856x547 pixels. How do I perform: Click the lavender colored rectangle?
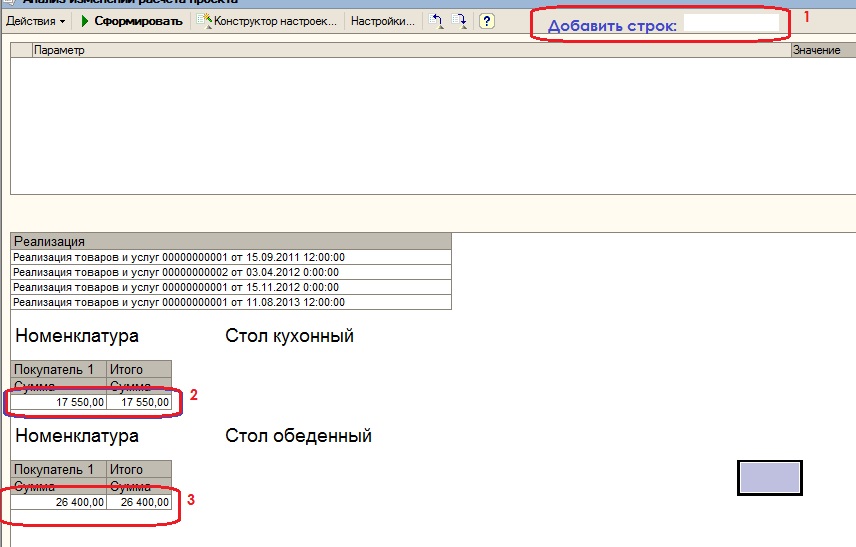769,478
